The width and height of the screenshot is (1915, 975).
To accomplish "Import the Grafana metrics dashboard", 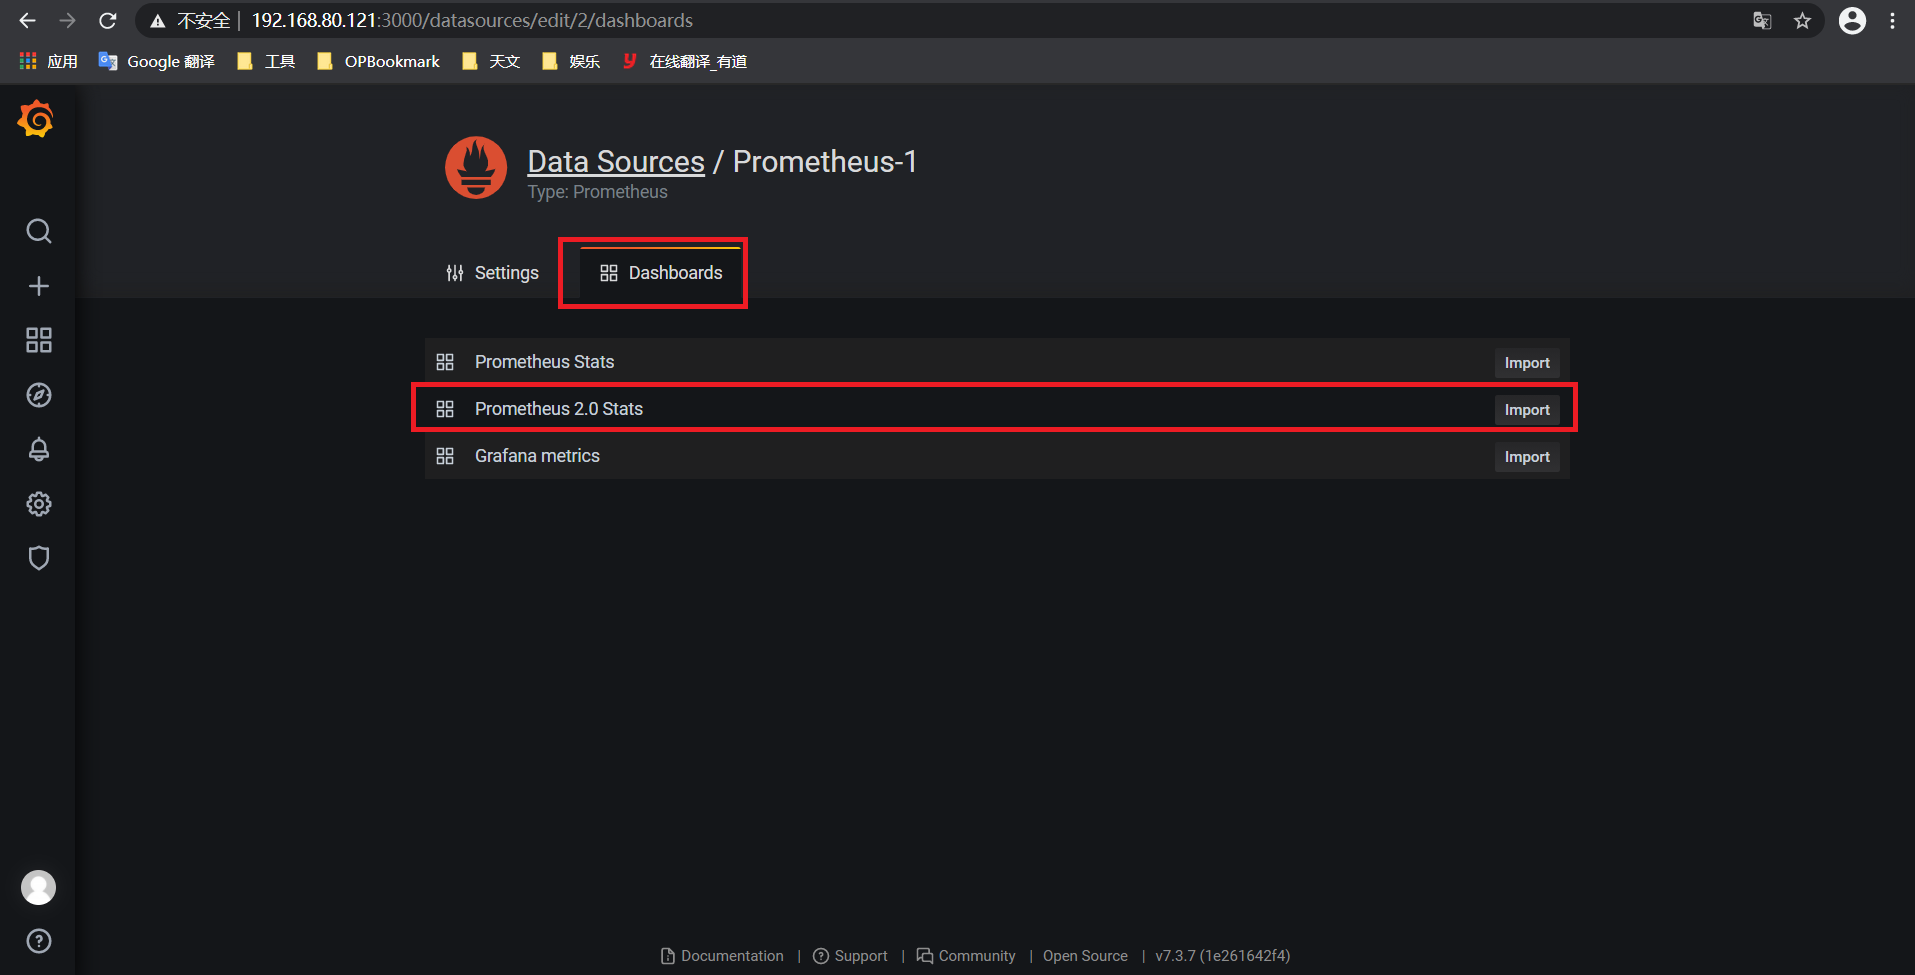I will pyautogui.click(x=1527, y=457).
